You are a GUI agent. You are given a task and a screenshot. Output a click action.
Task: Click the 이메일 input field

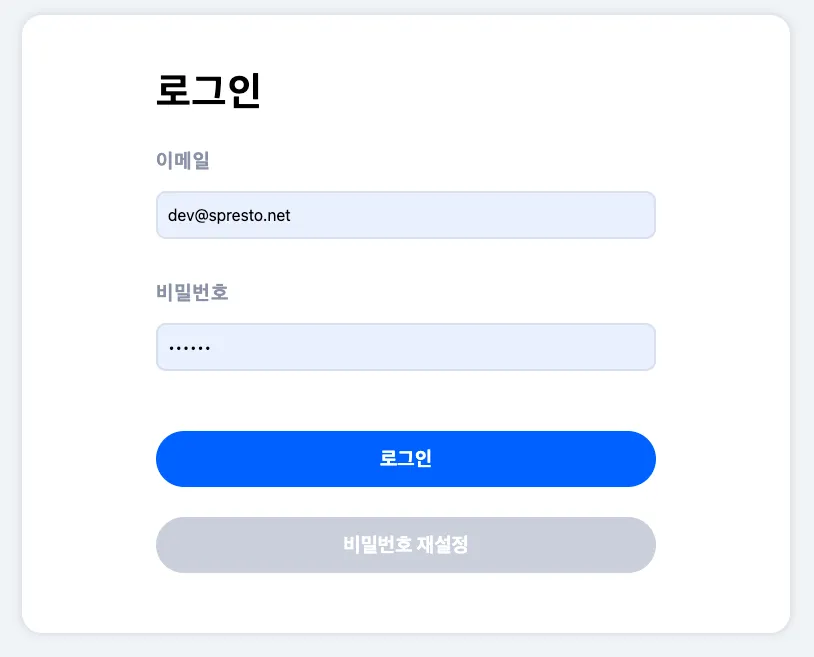(x=405, y=215)
